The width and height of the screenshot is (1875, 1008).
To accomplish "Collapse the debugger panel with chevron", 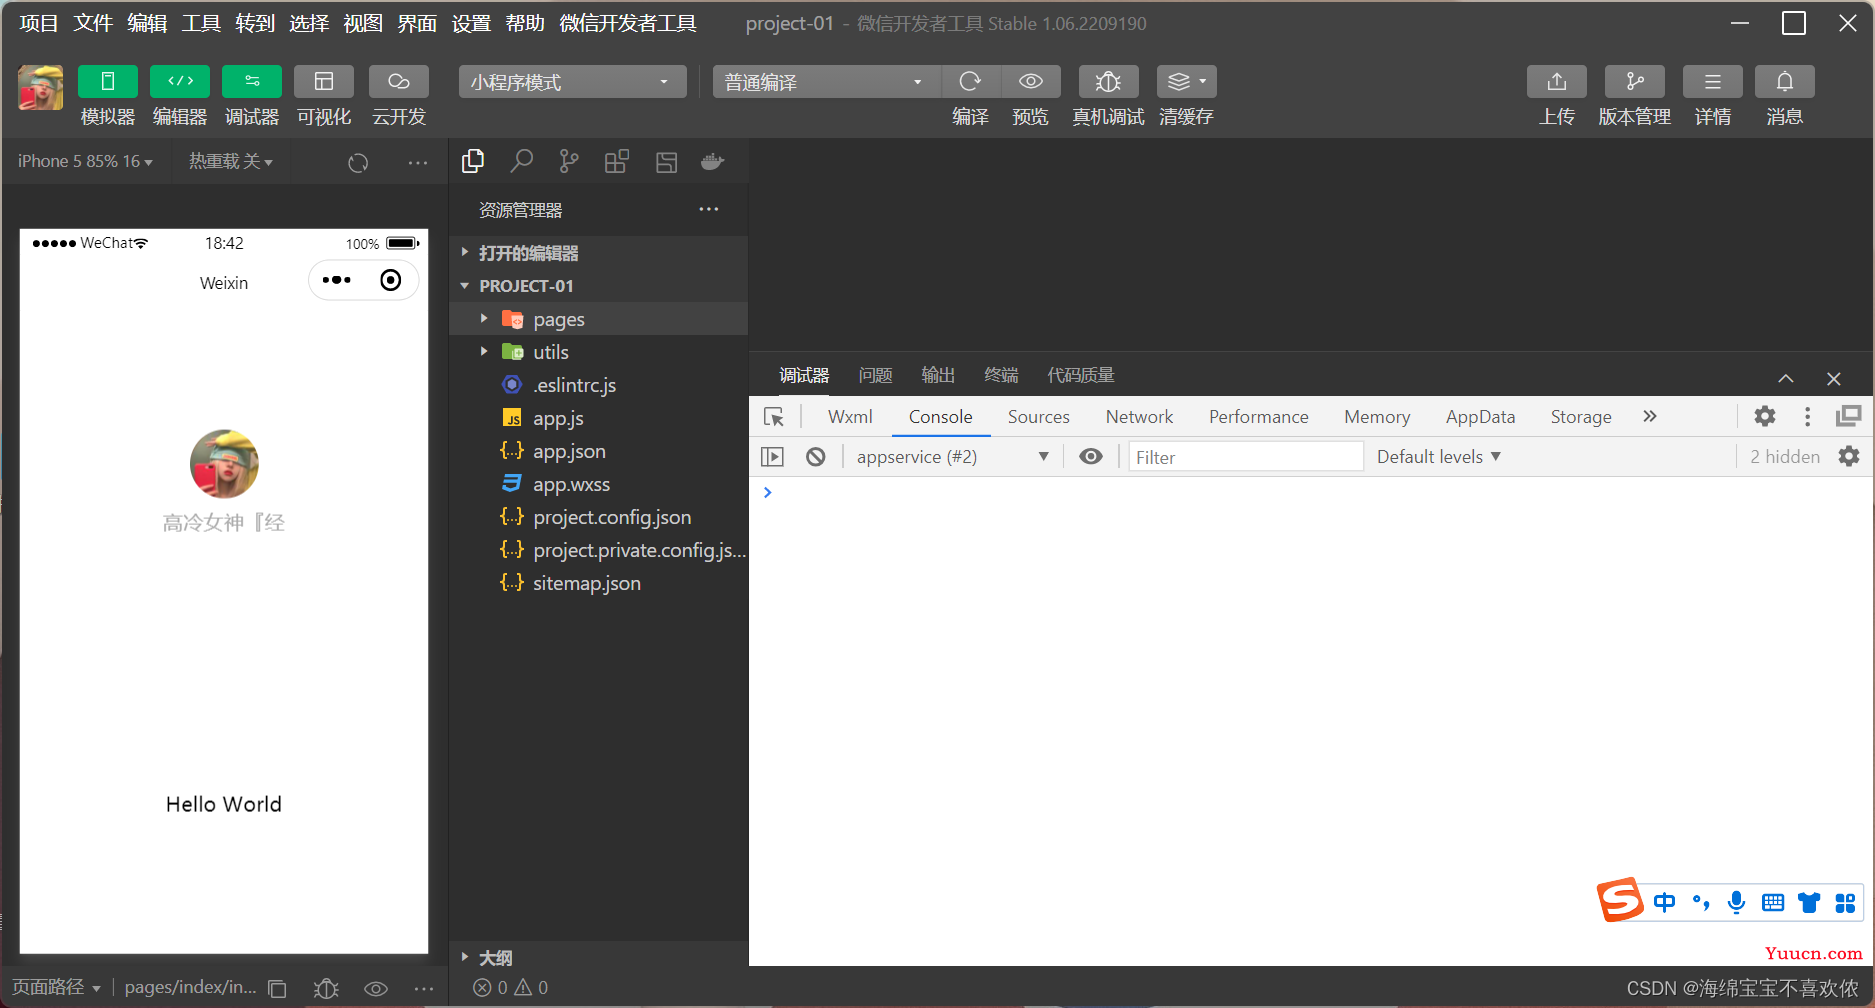I will coord(1786,378).
